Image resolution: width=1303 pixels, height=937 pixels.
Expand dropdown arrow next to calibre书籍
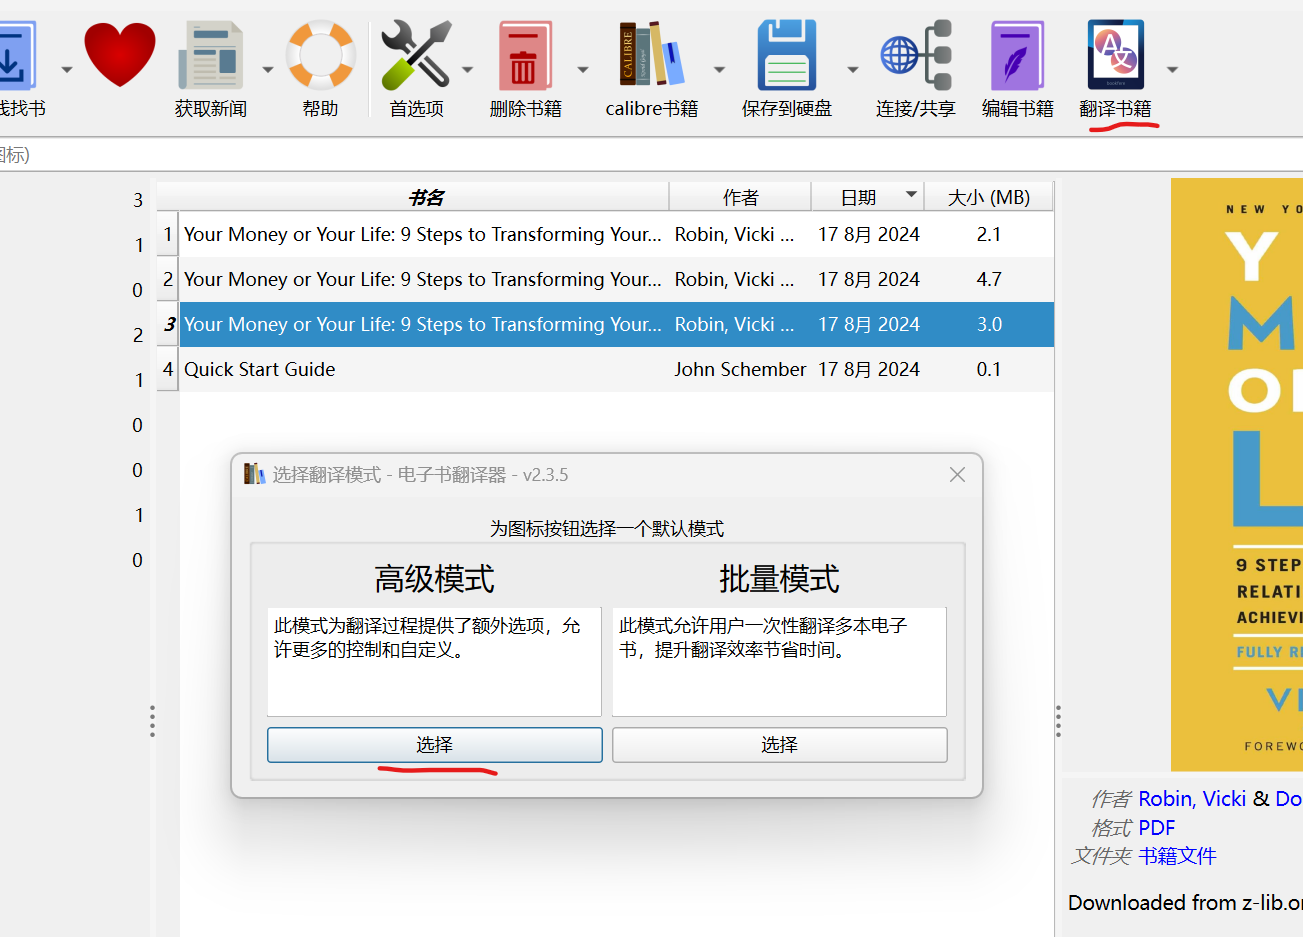pyautogui.click(x=719, y=70)
